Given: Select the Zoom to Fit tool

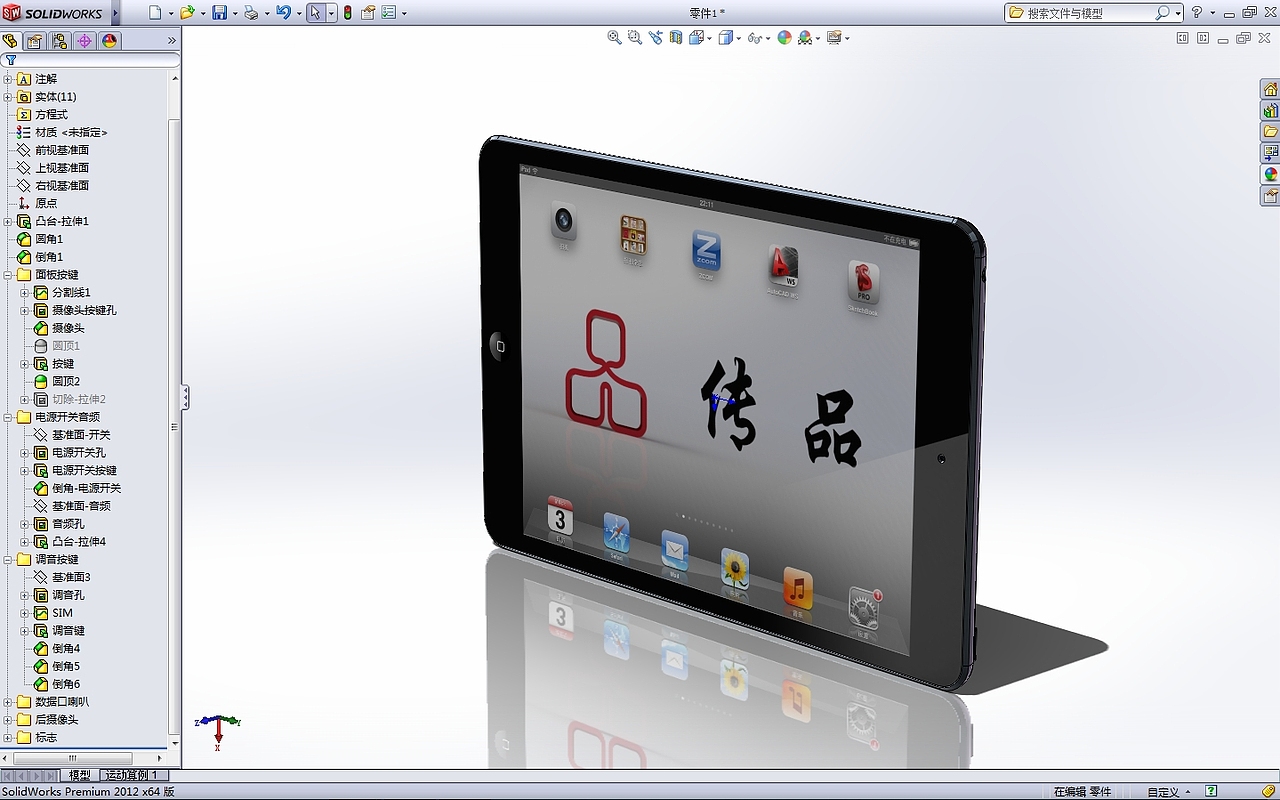Looking at the screenshot, I should coord(613,37).
